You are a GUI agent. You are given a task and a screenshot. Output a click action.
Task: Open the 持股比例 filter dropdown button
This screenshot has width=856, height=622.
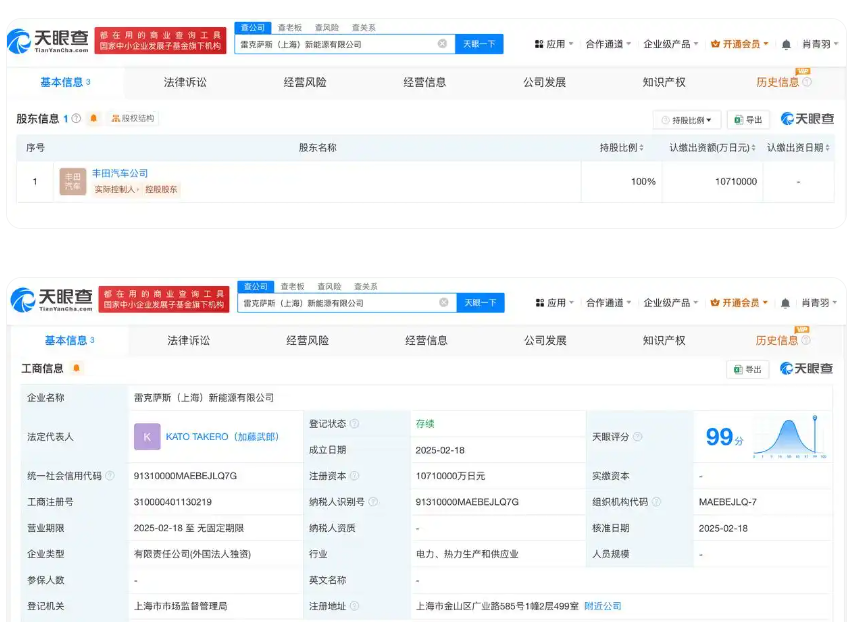tap(687, 120)
